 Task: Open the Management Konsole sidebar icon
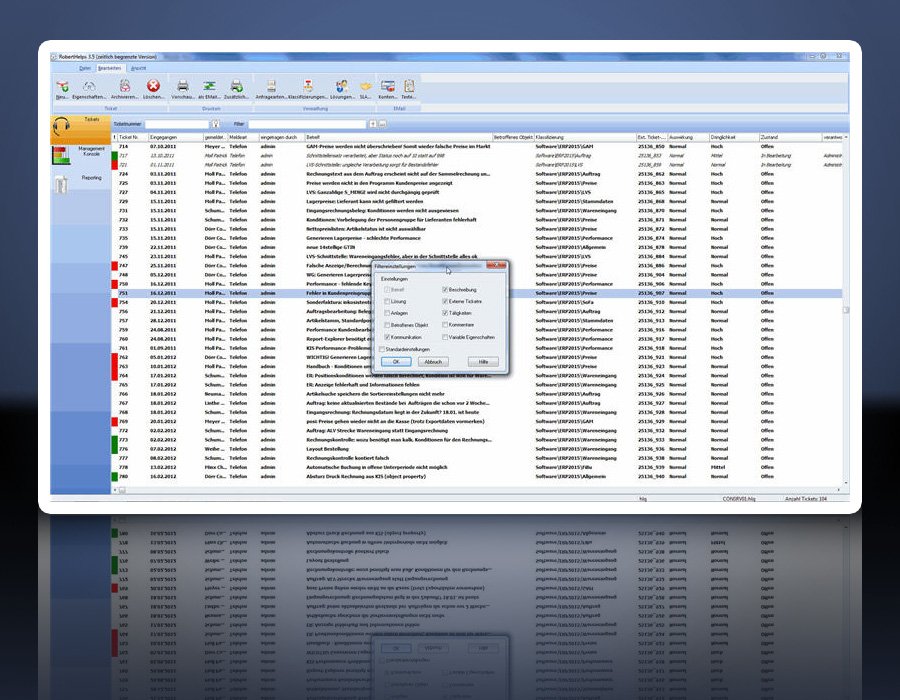pos(61,155)
